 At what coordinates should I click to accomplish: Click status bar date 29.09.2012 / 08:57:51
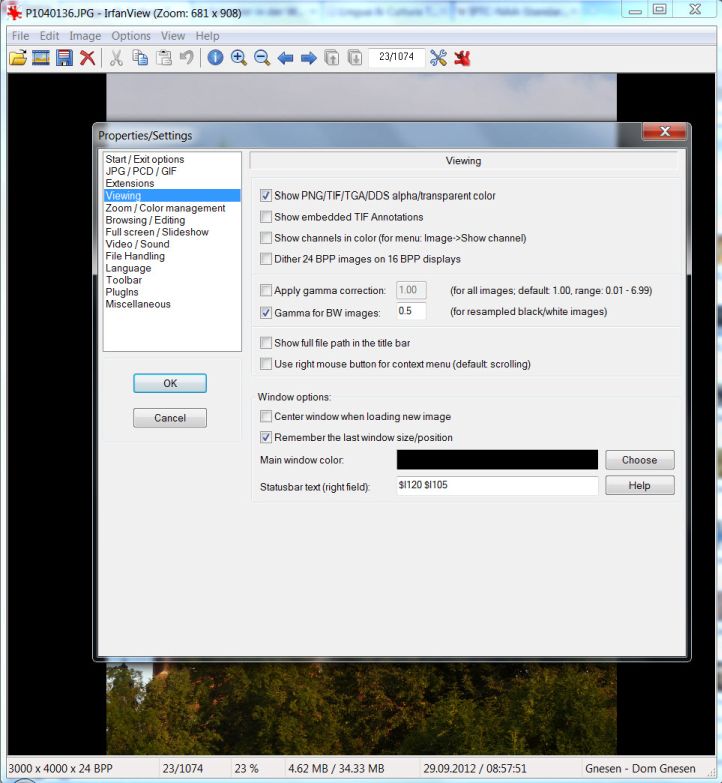pos(475,769)
